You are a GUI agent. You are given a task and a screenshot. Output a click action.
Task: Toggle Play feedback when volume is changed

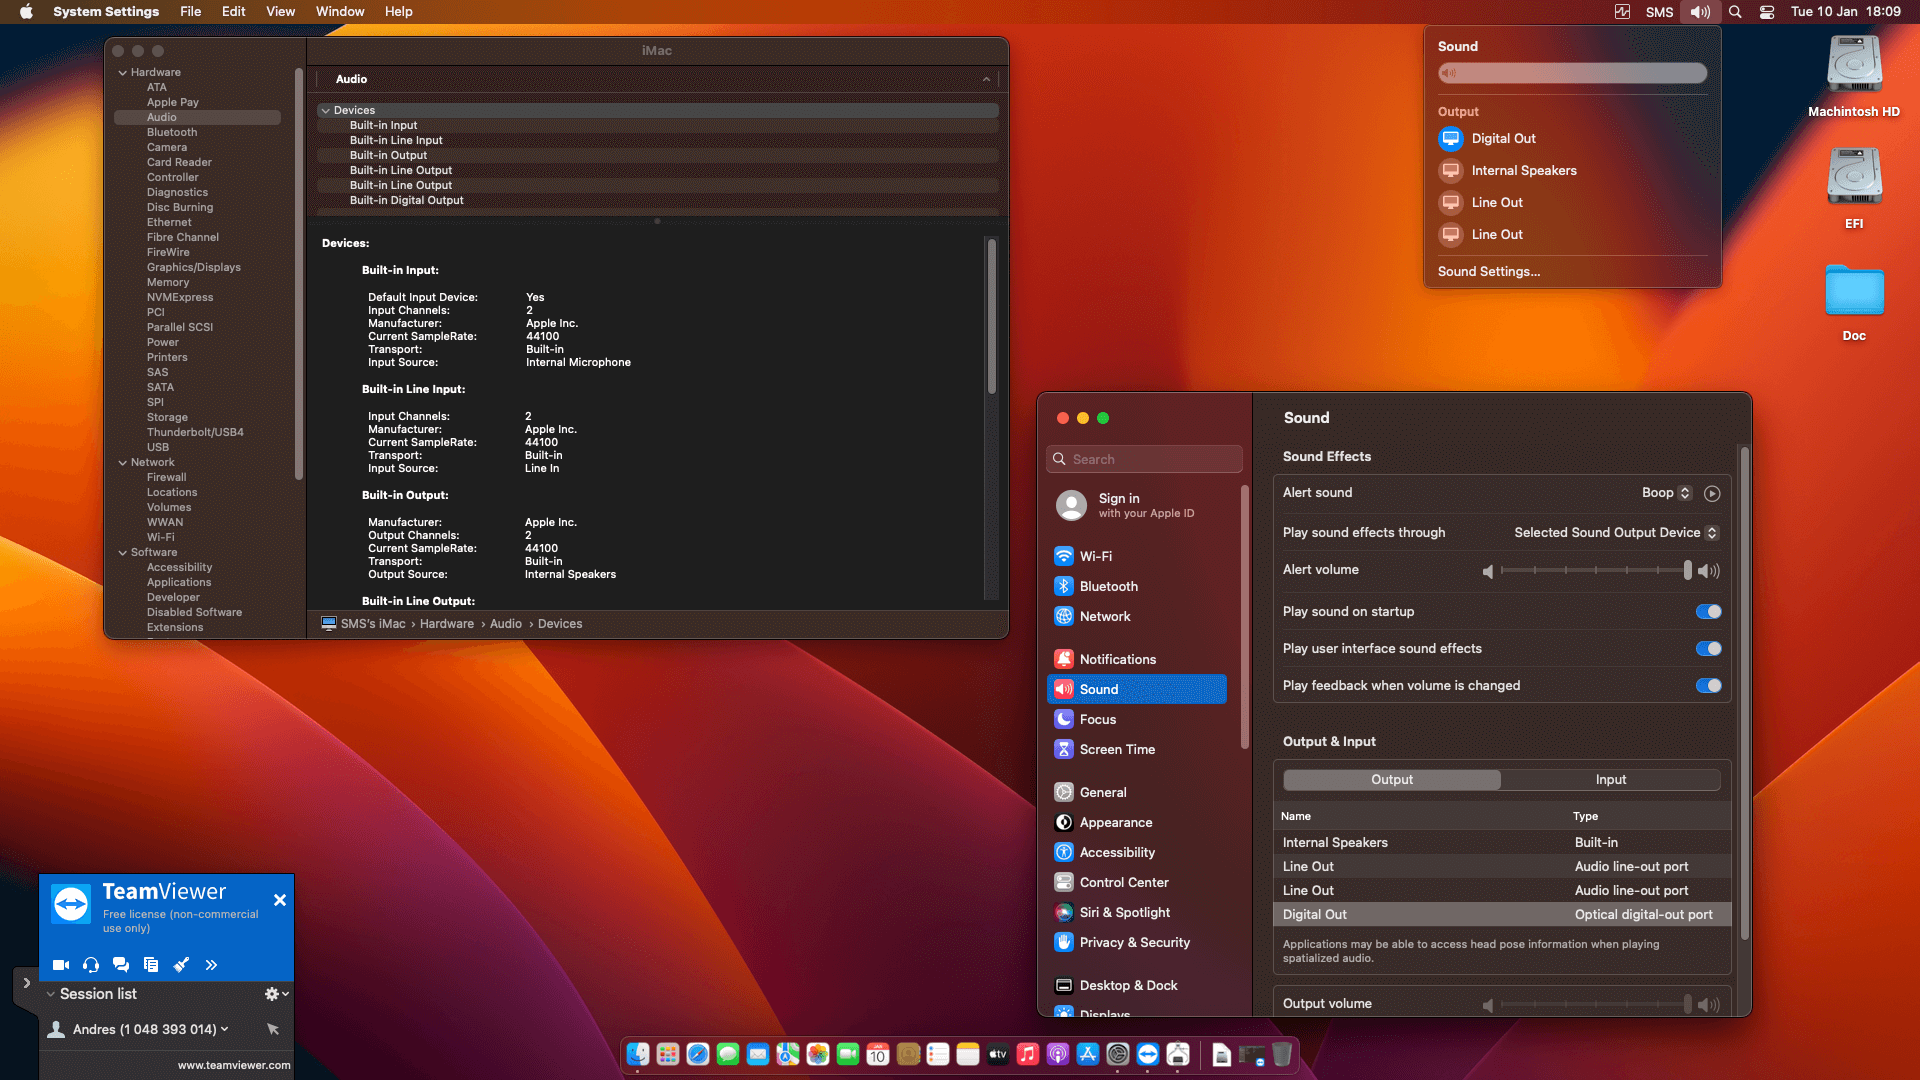tap(1708, 686)
